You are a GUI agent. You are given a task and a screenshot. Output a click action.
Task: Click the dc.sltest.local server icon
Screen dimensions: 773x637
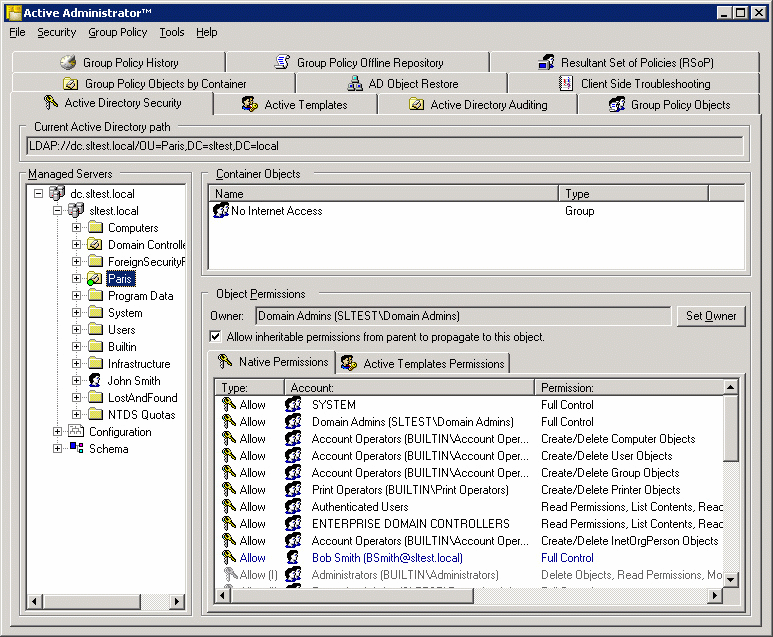[57, 193]
